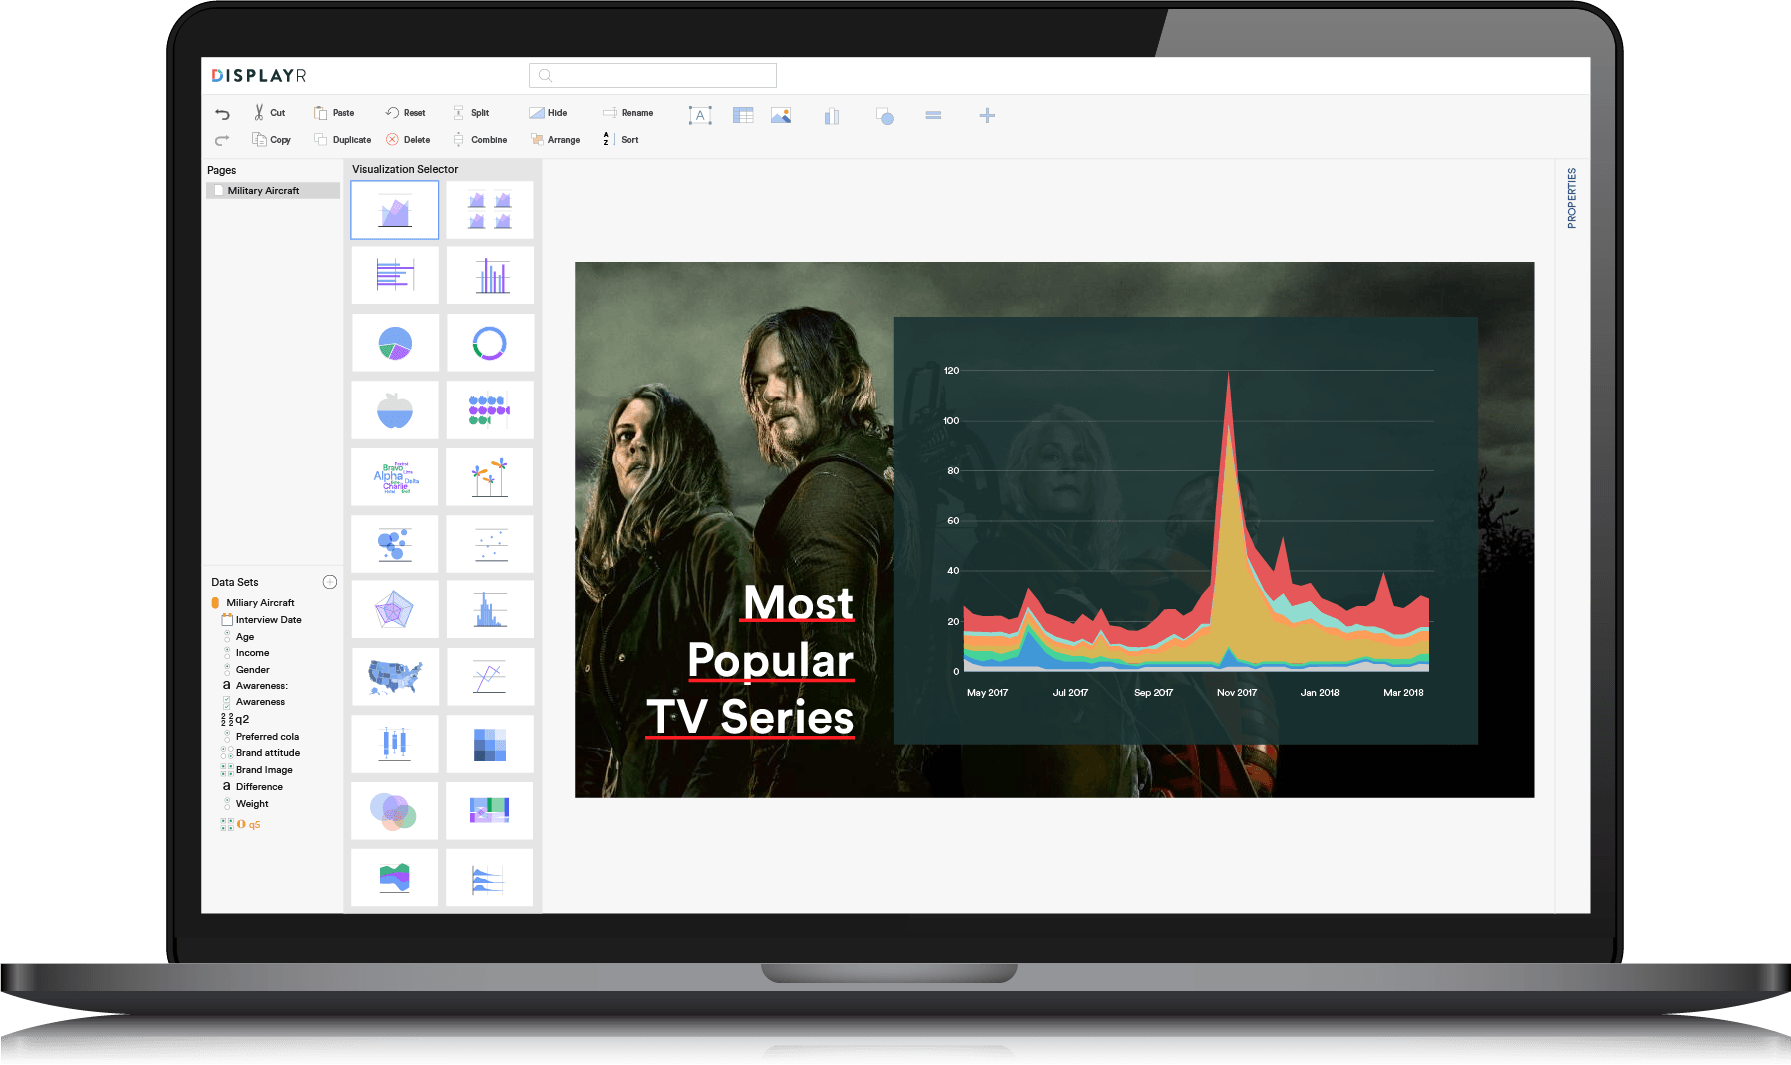Choose the repeated icons pictograph visualization

(x=490, y=410)
